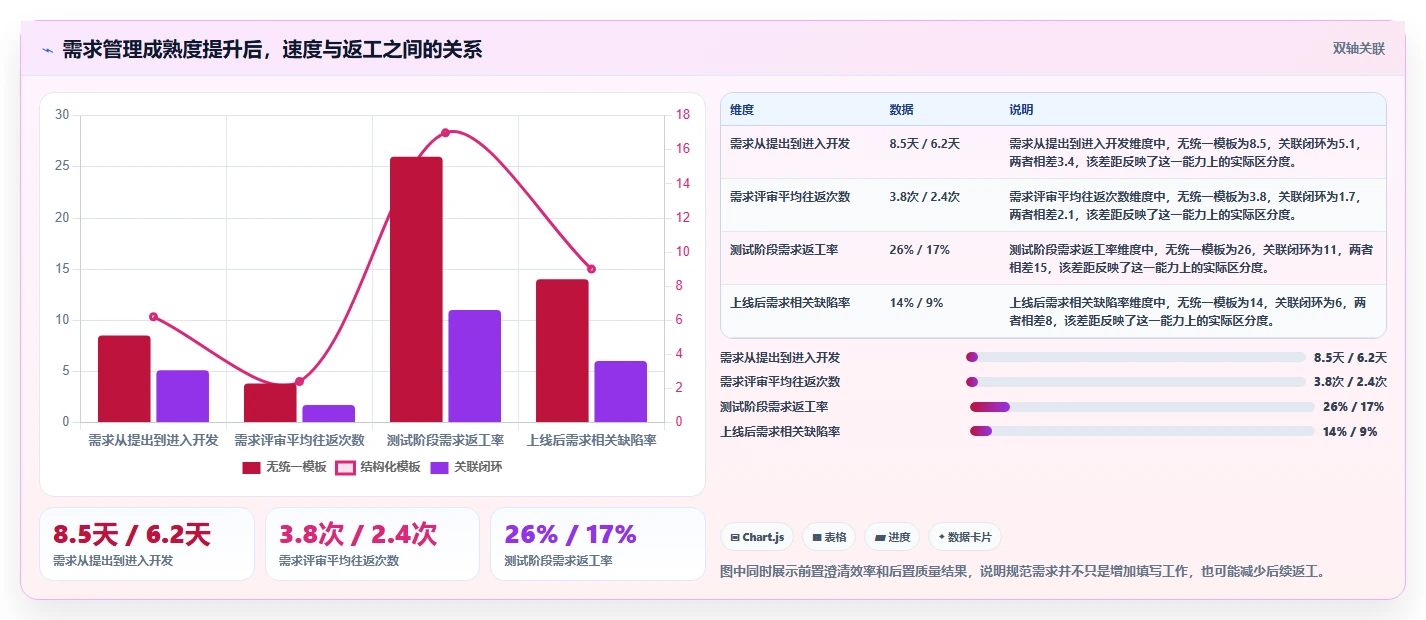Open the purple 26% / 17% stat card

click(x=598, y=544)
